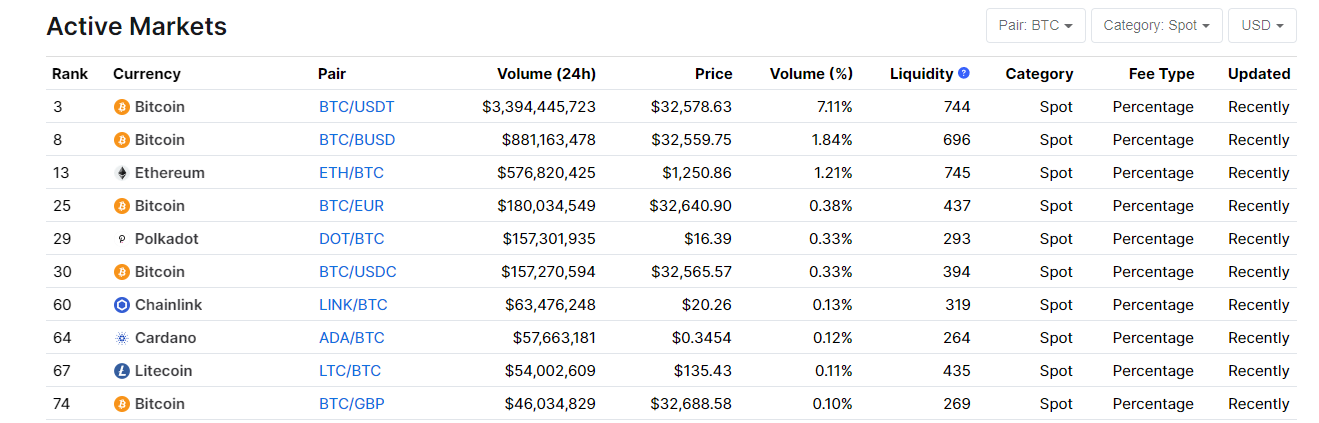1319x423 pixels.
Task: Click the Ethereum coin icon
Action: point(122,173)
